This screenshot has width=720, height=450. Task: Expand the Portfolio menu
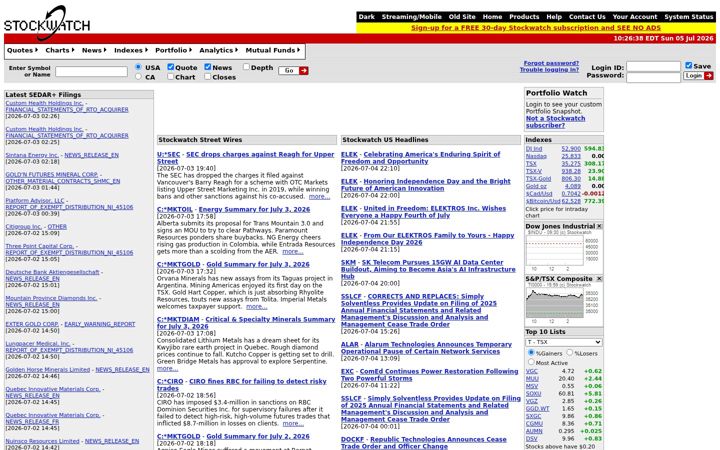point(174,51)
